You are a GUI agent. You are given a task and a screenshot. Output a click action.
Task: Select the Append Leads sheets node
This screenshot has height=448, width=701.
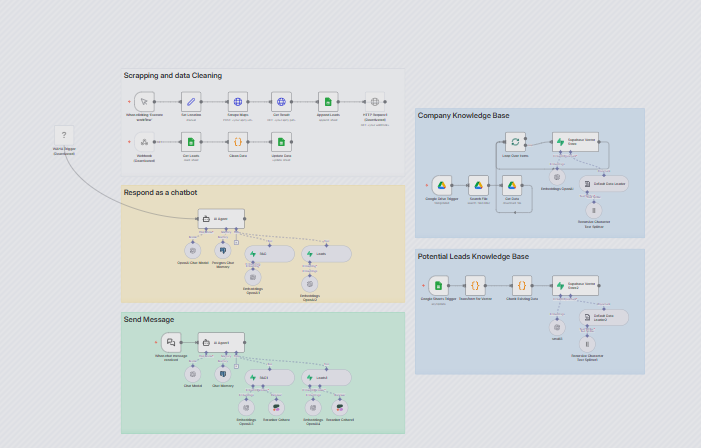pos(328,102)
